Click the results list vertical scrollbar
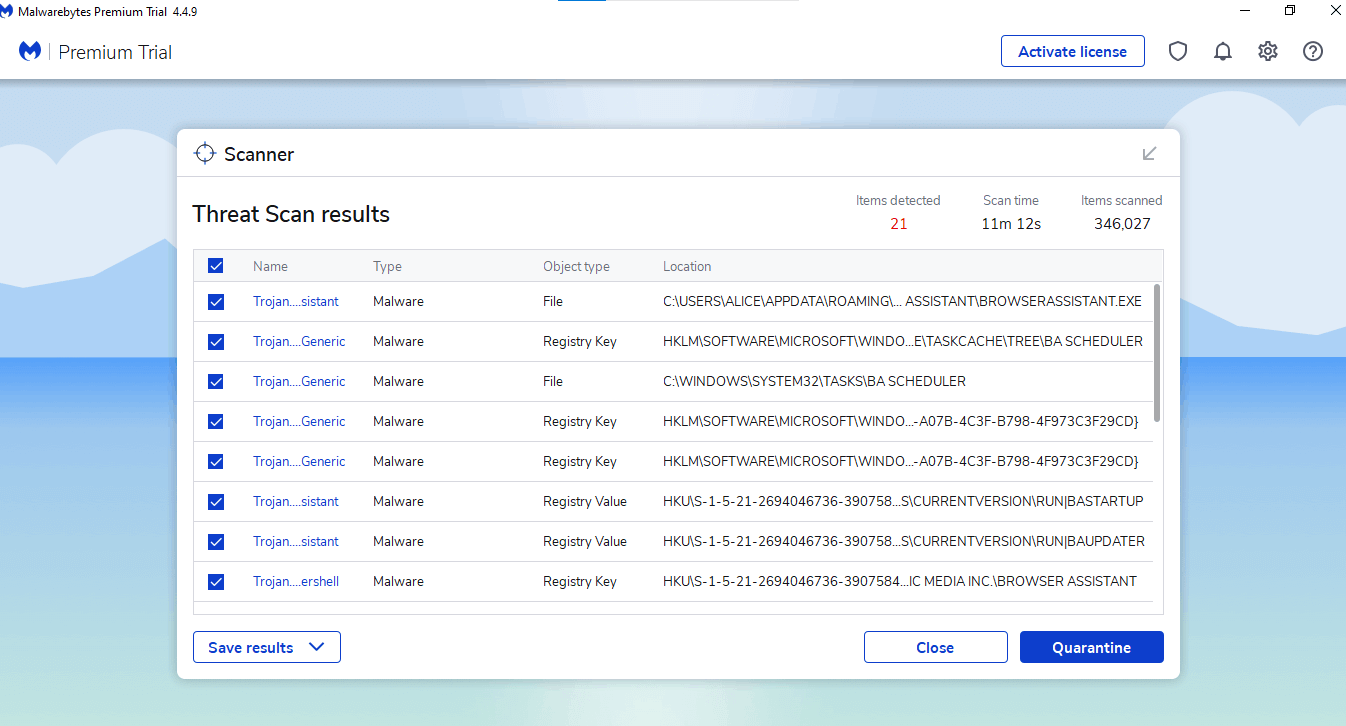 click(x=1157, y=352)
